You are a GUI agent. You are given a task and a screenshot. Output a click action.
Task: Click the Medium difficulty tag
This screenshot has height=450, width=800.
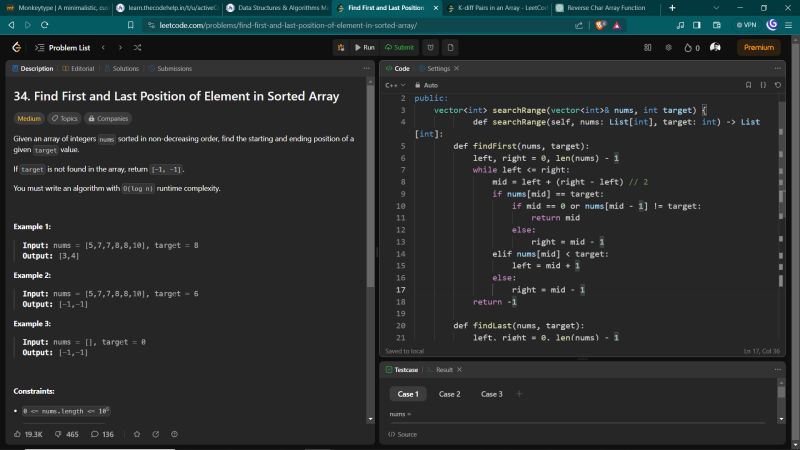pos(29,118)
